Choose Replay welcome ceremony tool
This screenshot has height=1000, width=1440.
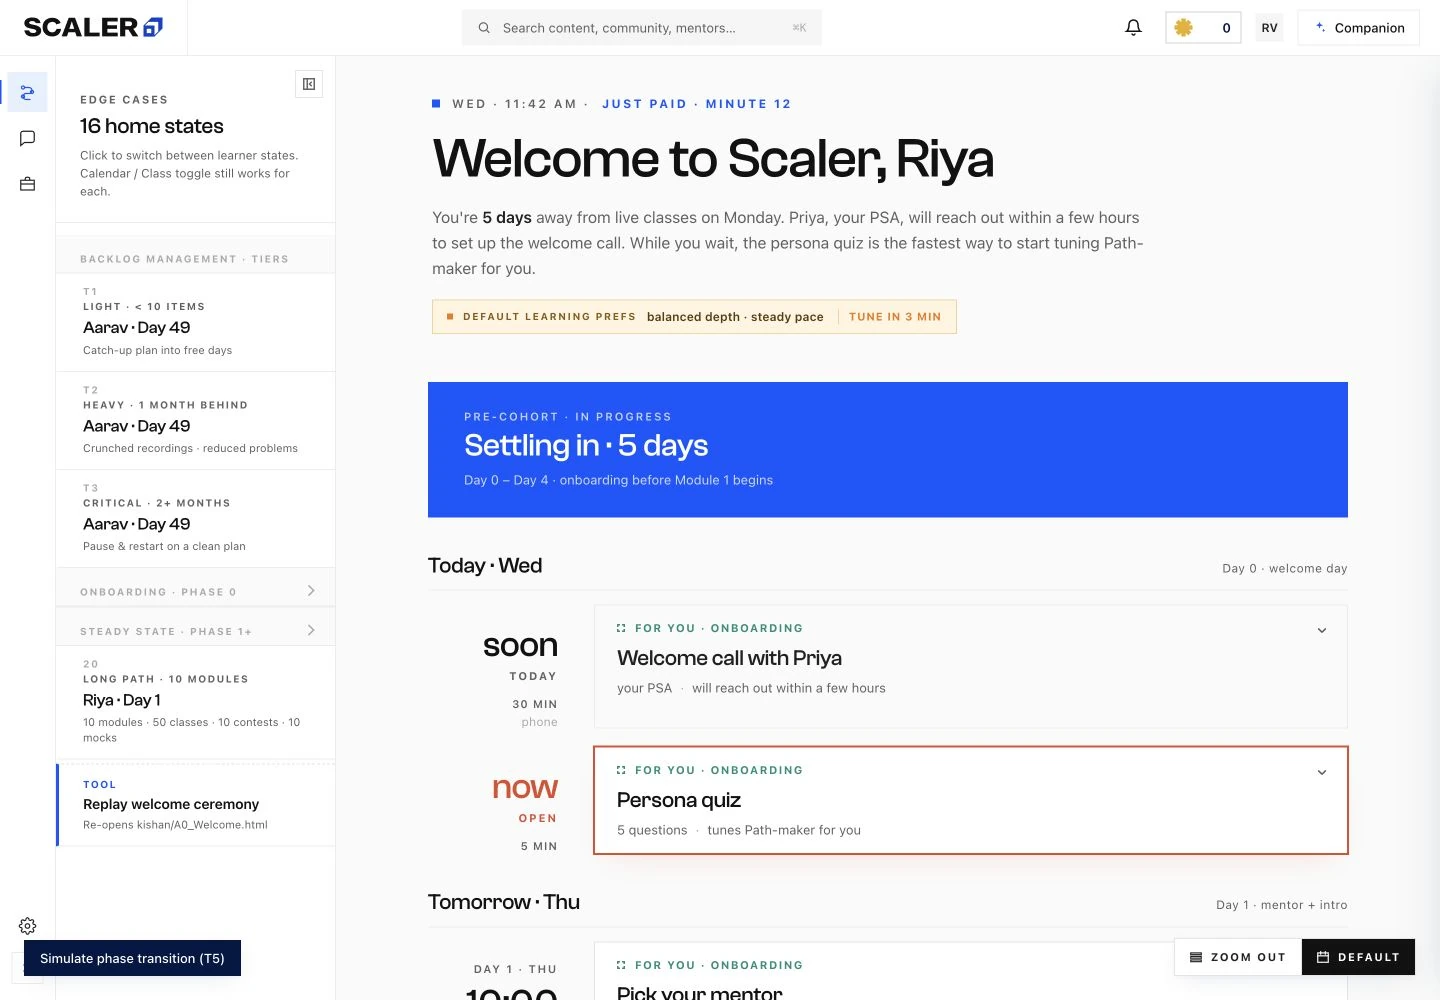click(196, 805)
